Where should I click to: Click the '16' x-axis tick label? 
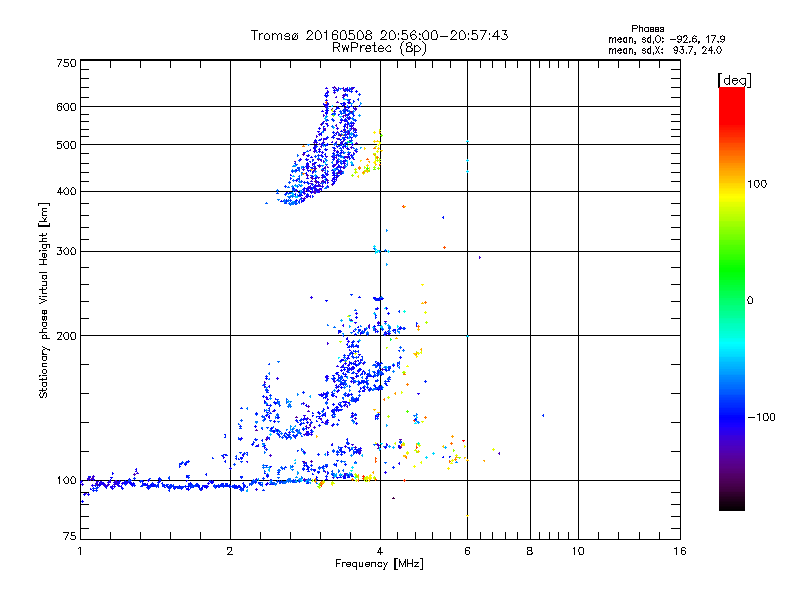(x=680, y=551)
